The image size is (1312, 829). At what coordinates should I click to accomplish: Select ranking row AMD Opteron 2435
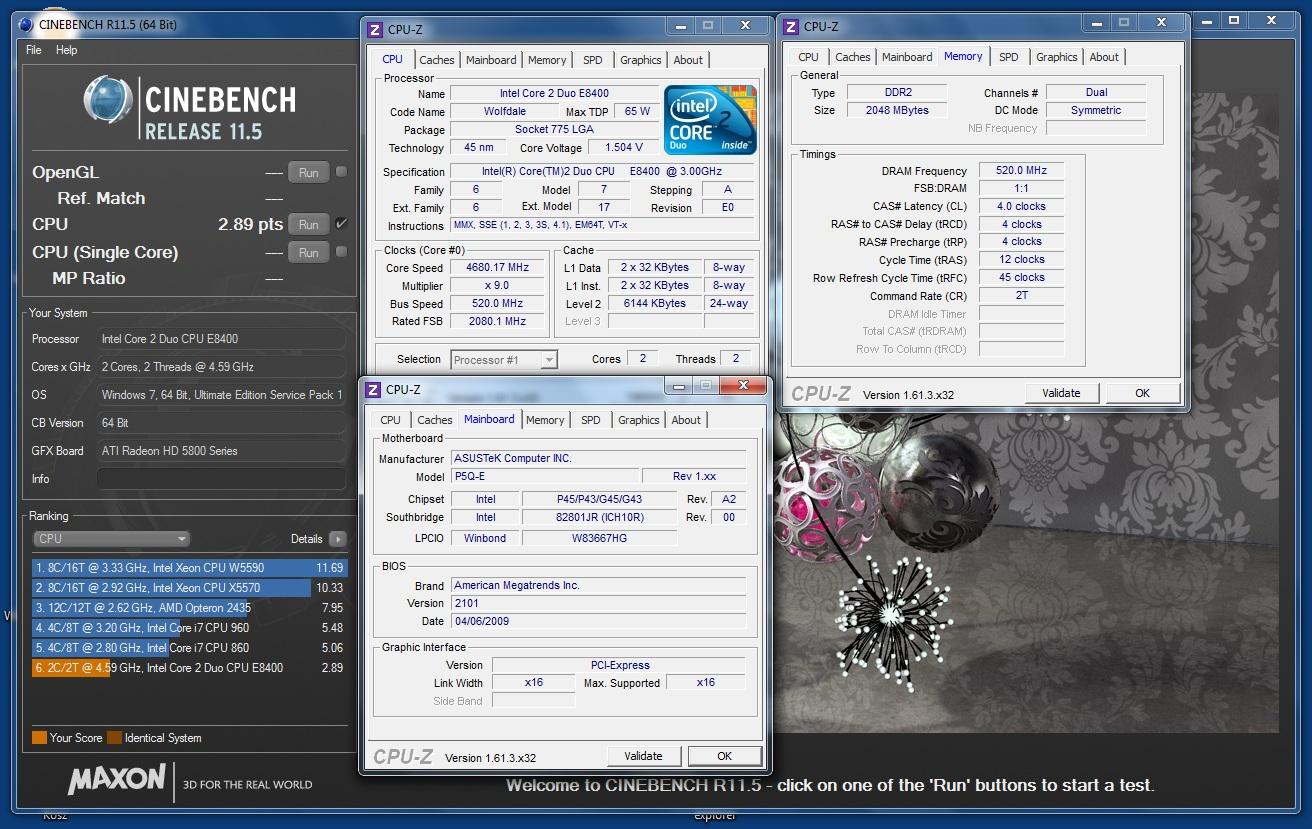click(x=189, y=608)
